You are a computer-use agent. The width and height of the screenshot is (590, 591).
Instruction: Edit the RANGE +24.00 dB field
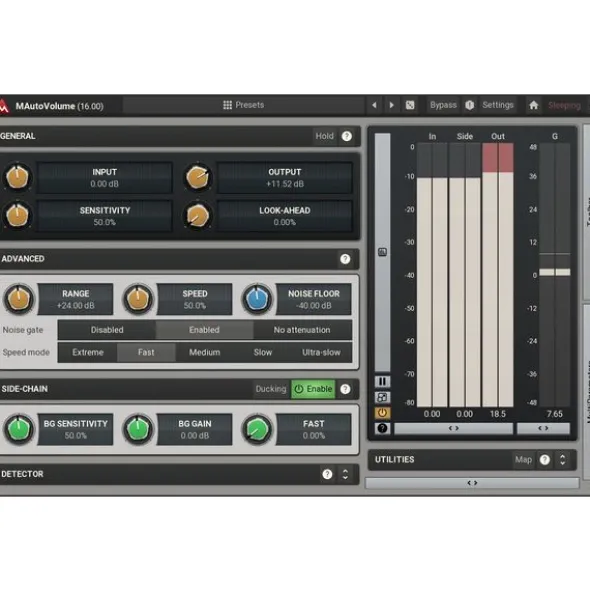point(75,299)
